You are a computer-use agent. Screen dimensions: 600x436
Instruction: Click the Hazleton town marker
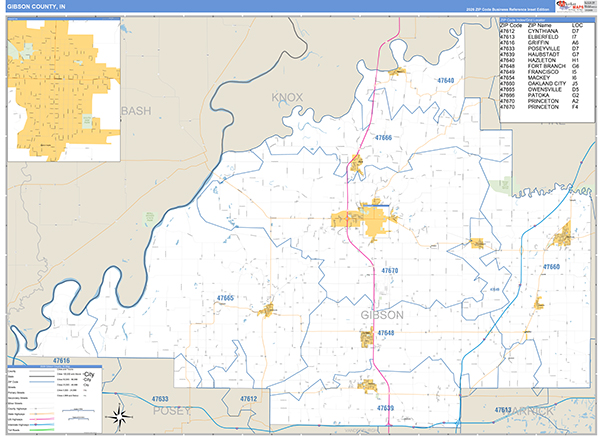[397, 72]
